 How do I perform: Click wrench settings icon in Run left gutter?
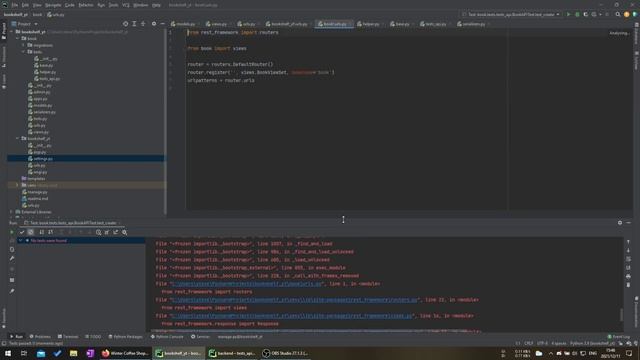point(12,258)
